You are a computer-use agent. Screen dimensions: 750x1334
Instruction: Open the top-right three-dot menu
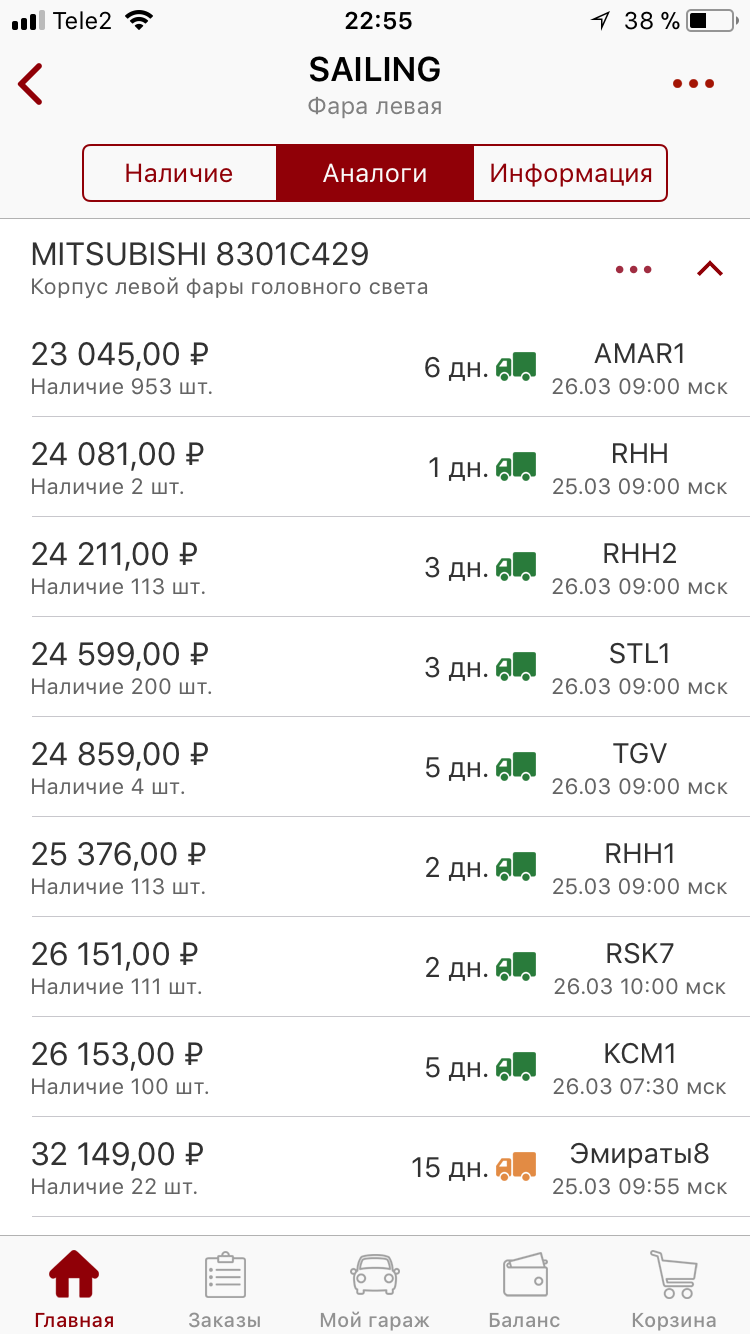click(x=693, y=84)
